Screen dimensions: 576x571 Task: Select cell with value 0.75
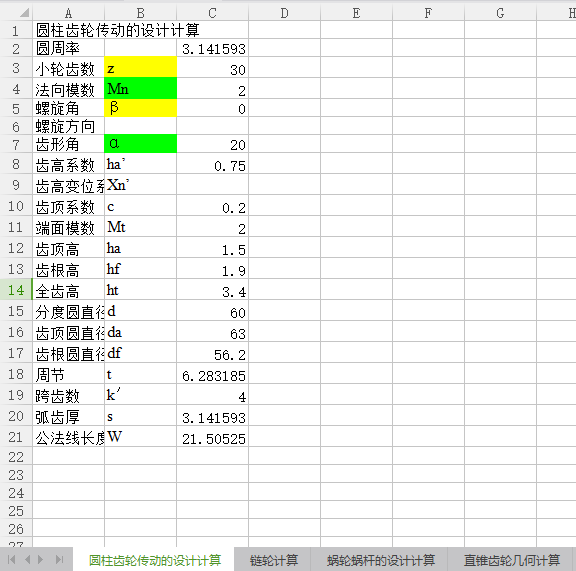[x=212, y=164]
